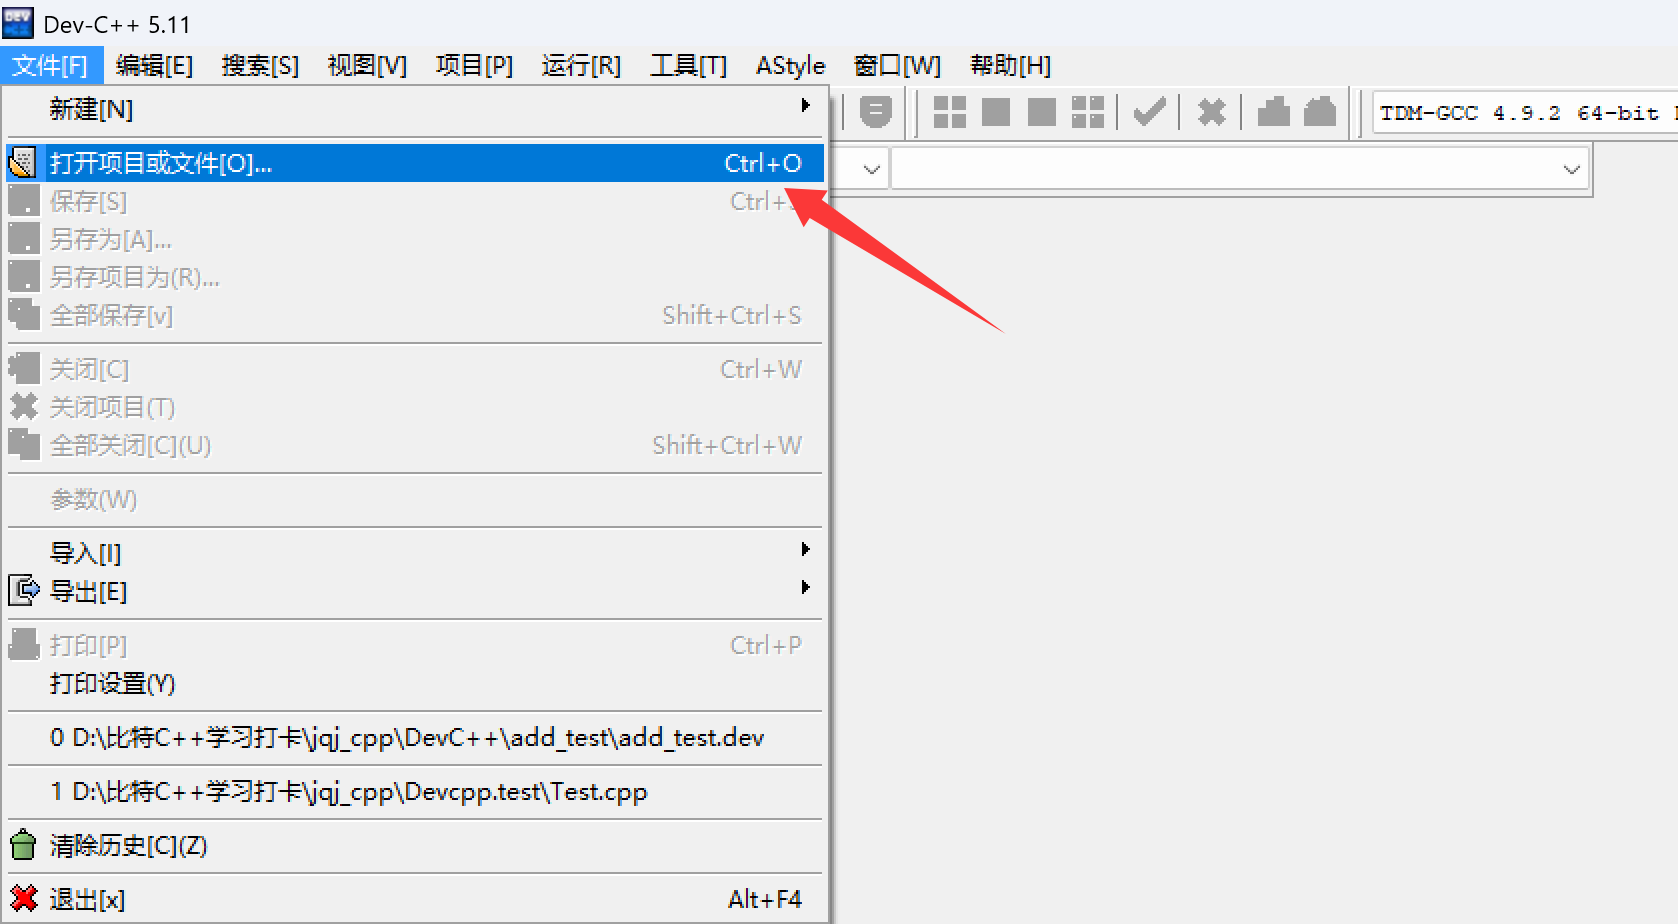Screen dimensions: 1678x924
Task: Click the Rebuild All toolbar icon
Action: coord(1088,112)
